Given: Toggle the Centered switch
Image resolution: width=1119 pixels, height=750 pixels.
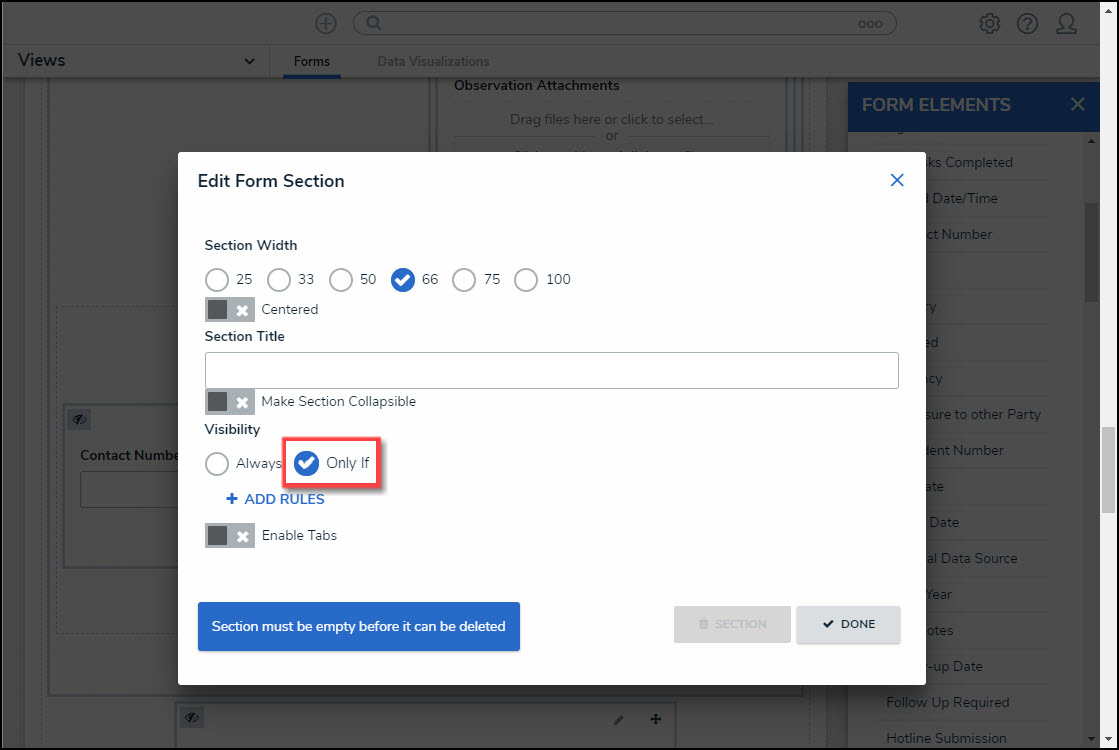Looking at the screenshot, I should (x=229, y=310).
